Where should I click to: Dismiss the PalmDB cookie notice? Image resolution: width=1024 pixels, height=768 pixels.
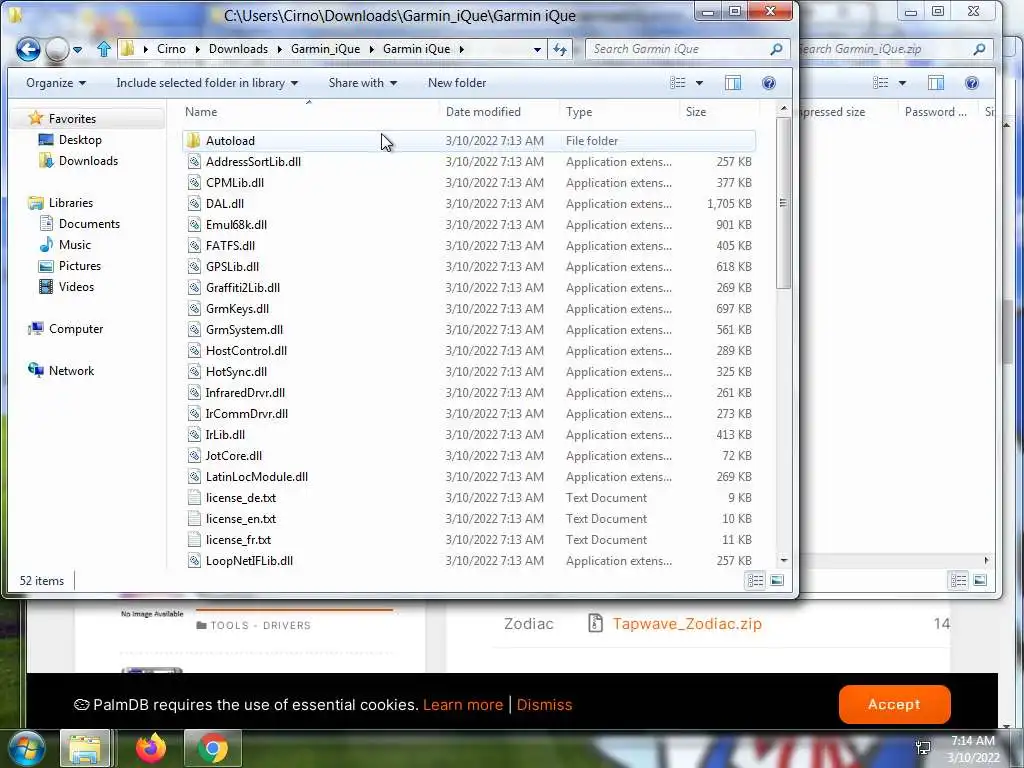(544, 705)
